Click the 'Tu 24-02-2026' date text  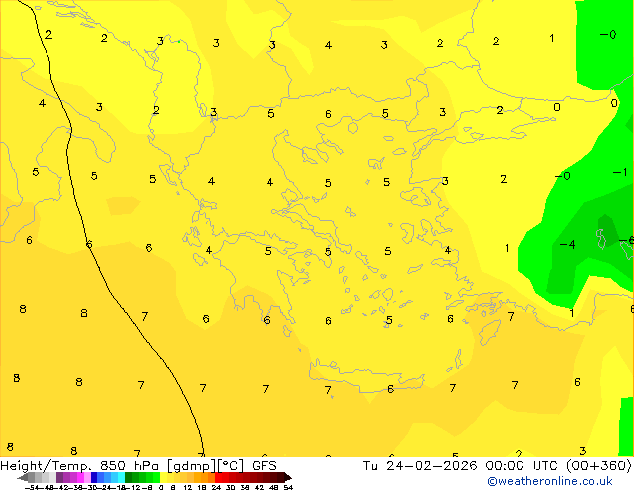[420, 466]
